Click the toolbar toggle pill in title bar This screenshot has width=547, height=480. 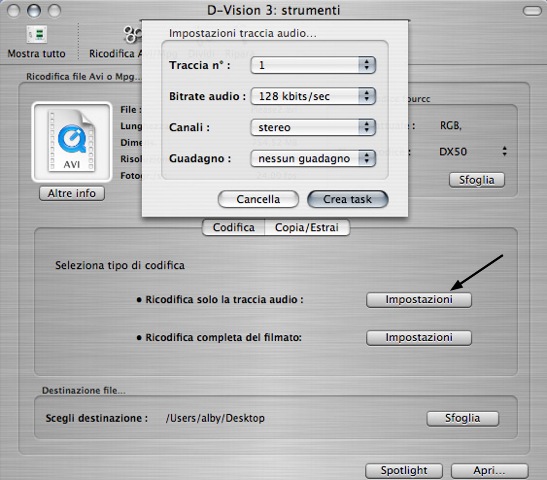click(x=532, y=11)
